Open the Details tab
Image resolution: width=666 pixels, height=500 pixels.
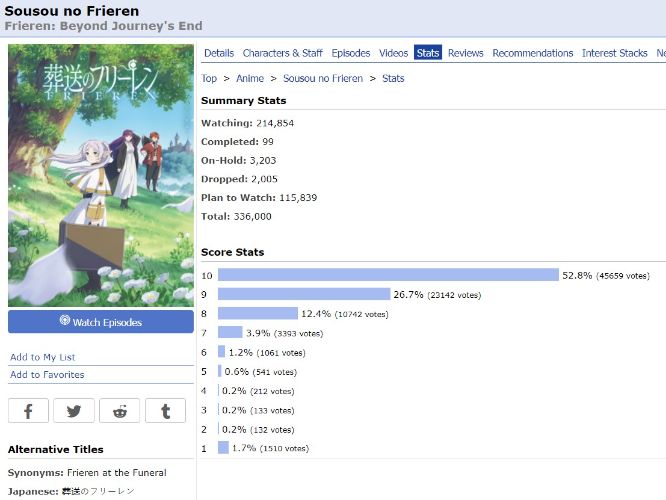click(x=219, y=53)
